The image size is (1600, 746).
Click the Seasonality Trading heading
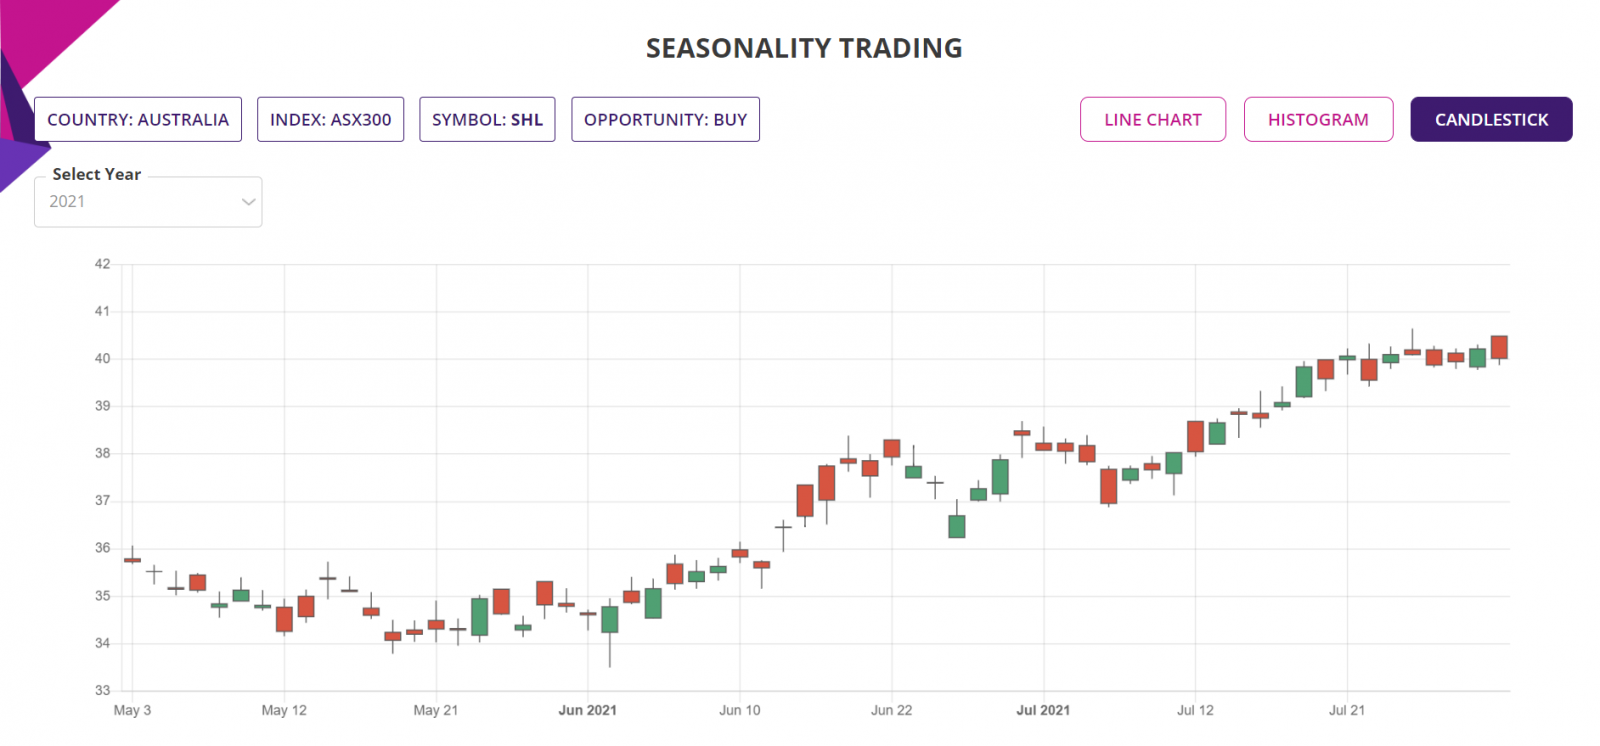pos(803,48)
